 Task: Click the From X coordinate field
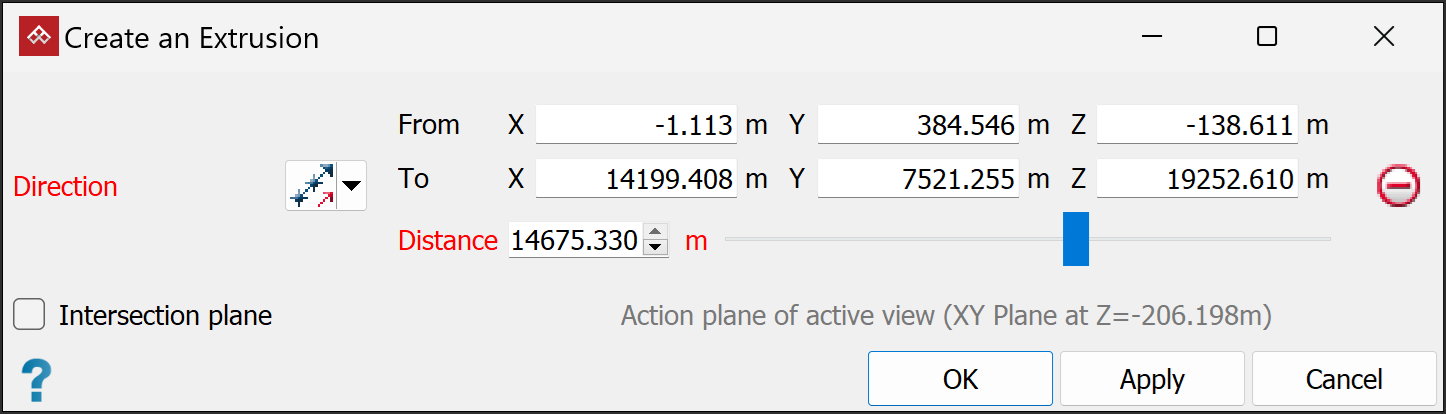click(x=636, y=125)
